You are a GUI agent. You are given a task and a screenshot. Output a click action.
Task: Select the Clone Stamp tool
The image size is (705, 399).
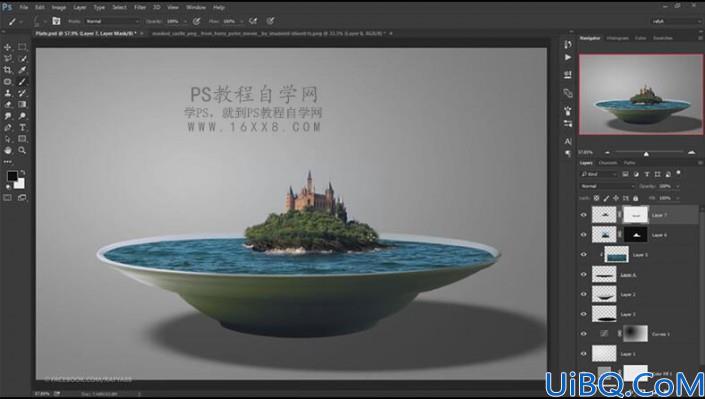pyautogui.click(x=8, y=93)
